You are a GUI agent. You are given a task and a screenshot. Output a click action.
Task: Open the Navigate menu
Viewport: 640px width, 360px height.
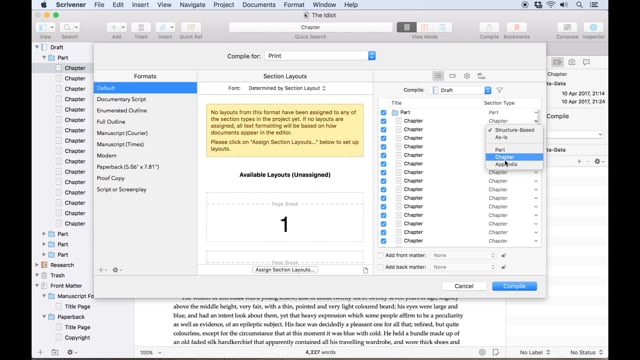(192, 5)
